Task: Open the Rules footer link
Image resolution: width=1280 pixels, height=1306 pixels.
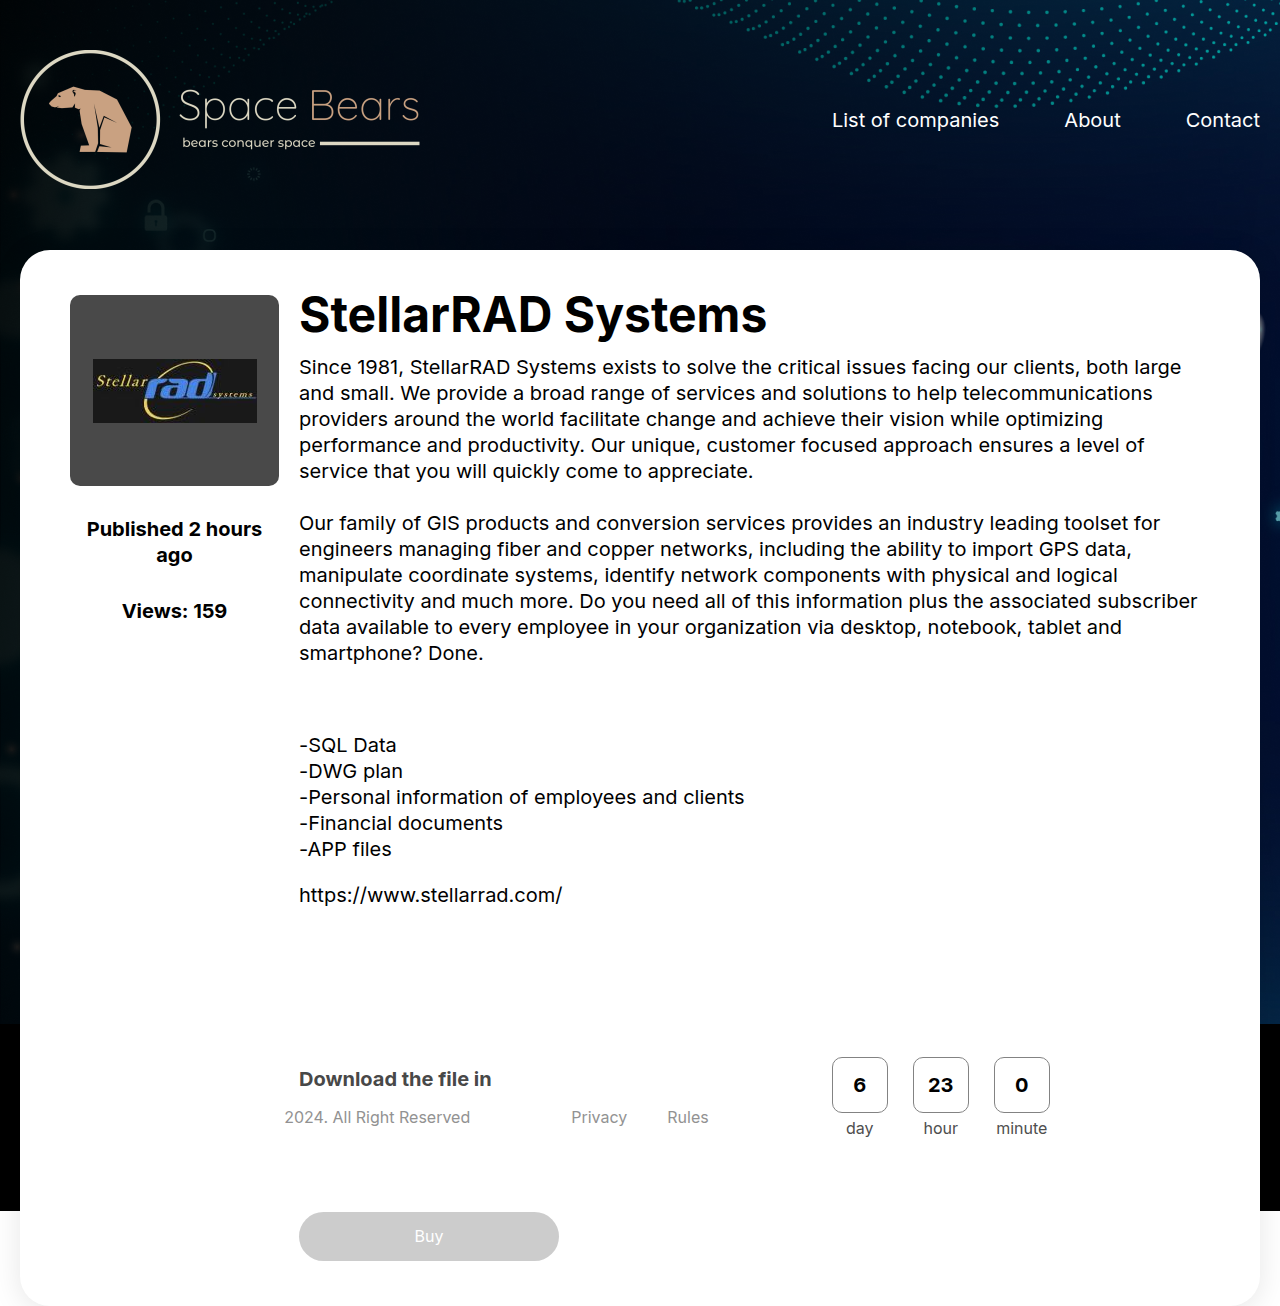Action: click(x=688, y=1117)
